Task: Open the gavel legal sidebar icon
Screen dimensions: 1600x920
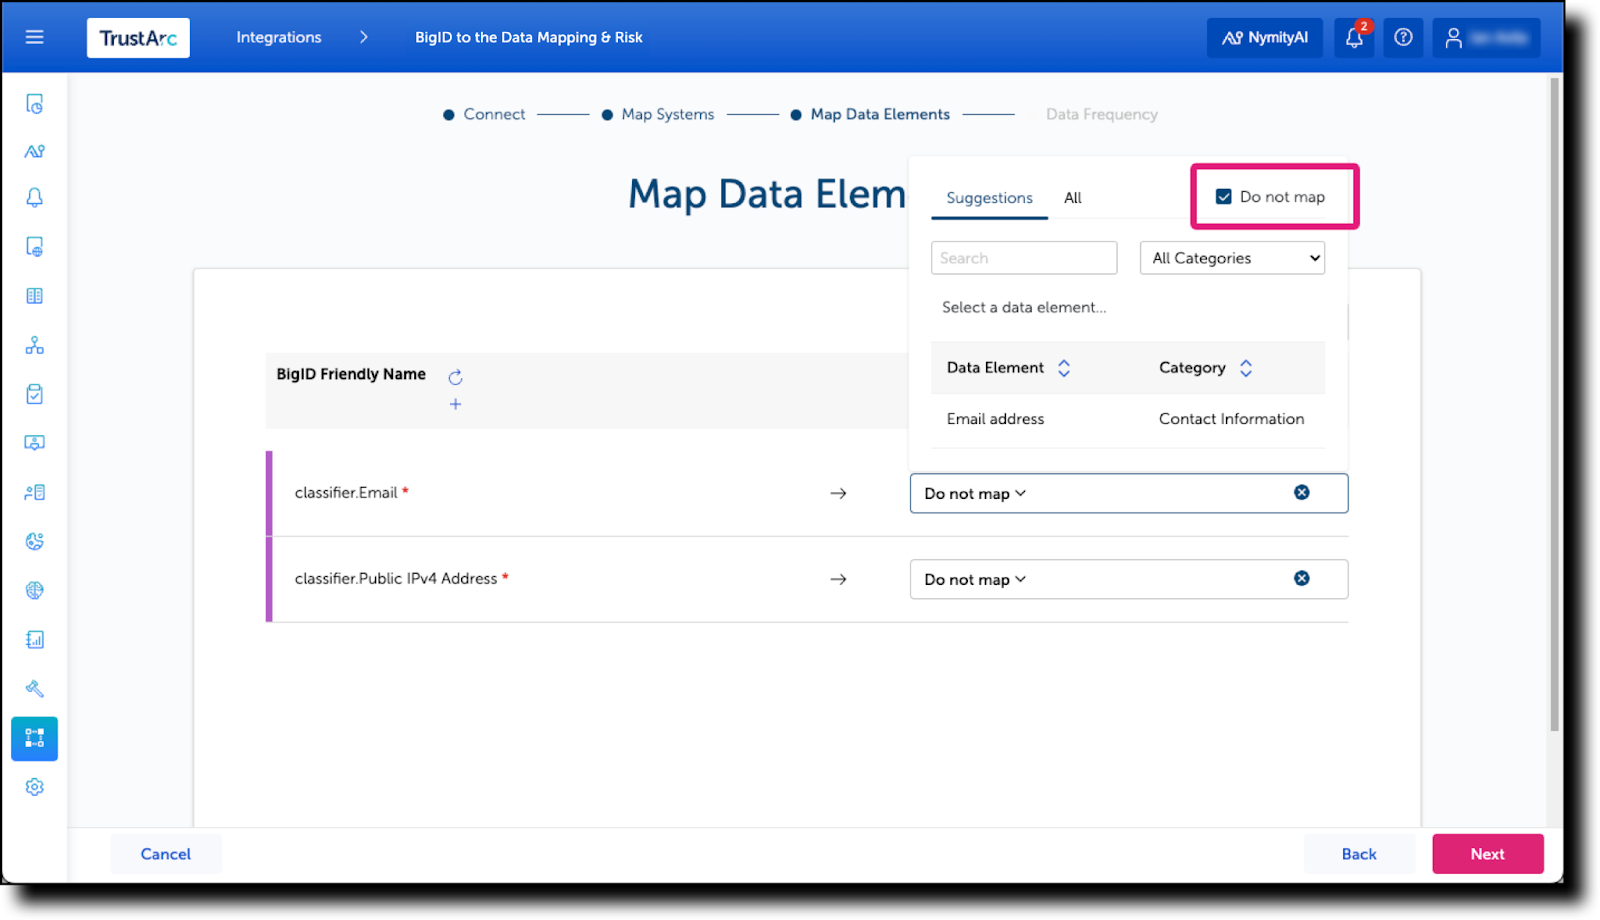Action: coord(35,688)
